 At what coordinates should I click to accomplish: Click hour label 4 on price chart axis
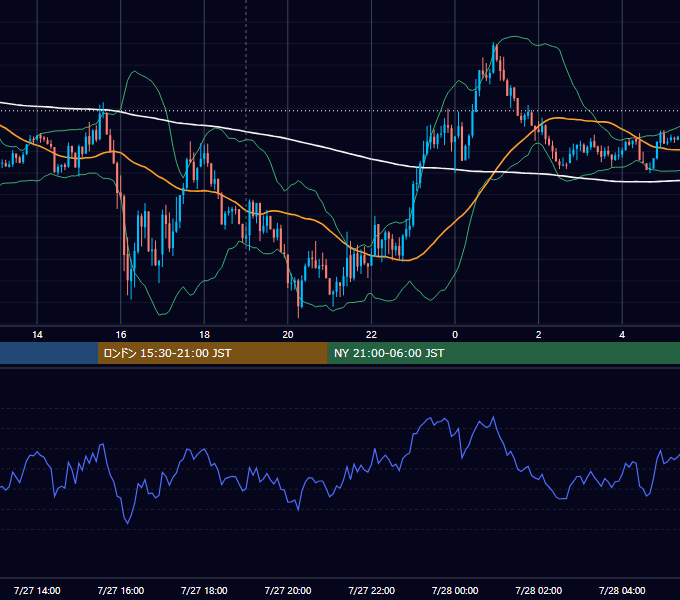pos(622,335)
